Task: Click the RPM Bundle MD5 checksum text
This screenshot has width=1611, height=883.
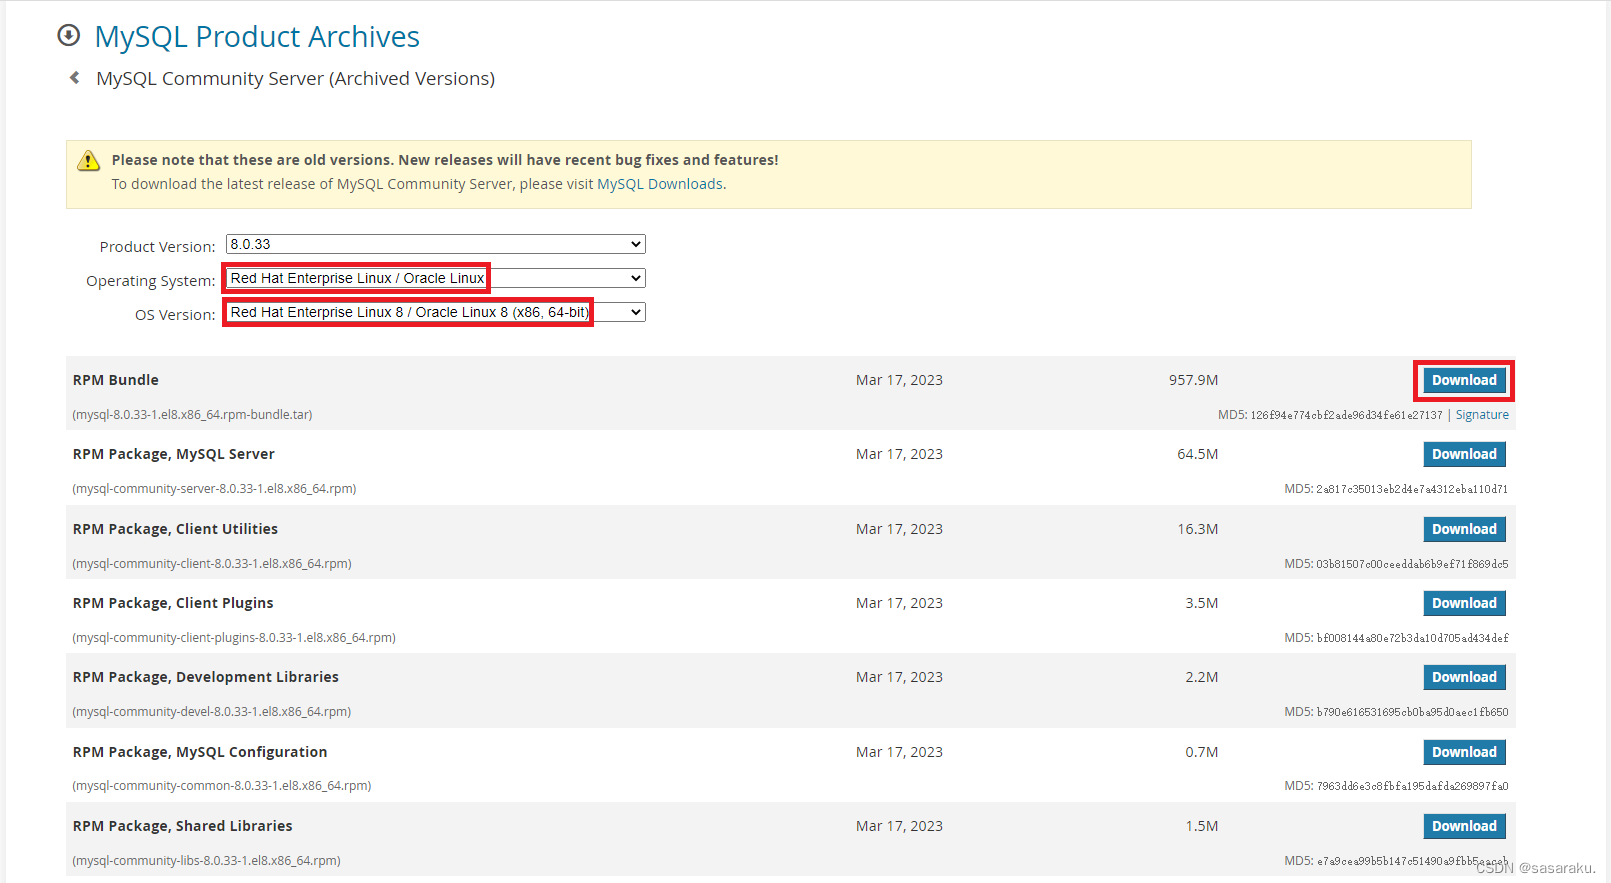Action: pos(1330,415)
